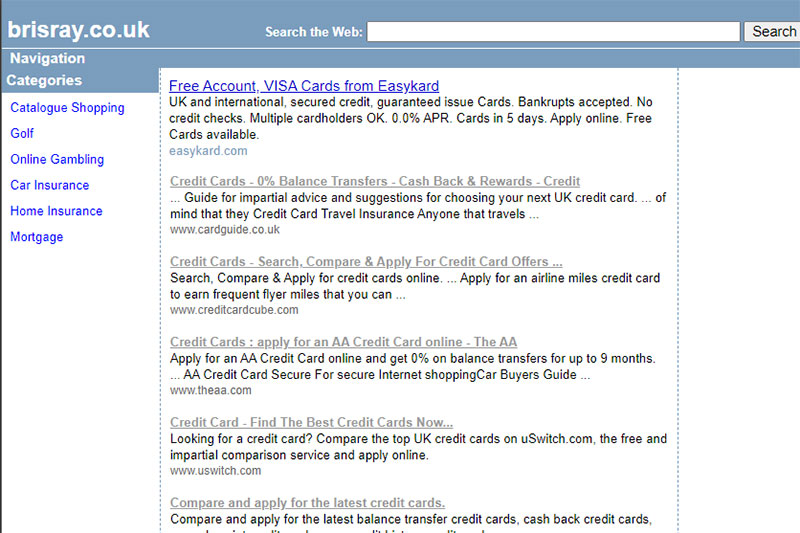Click the www.theaa.com URL text
This screenshot has width=800, height=533.
211,390
